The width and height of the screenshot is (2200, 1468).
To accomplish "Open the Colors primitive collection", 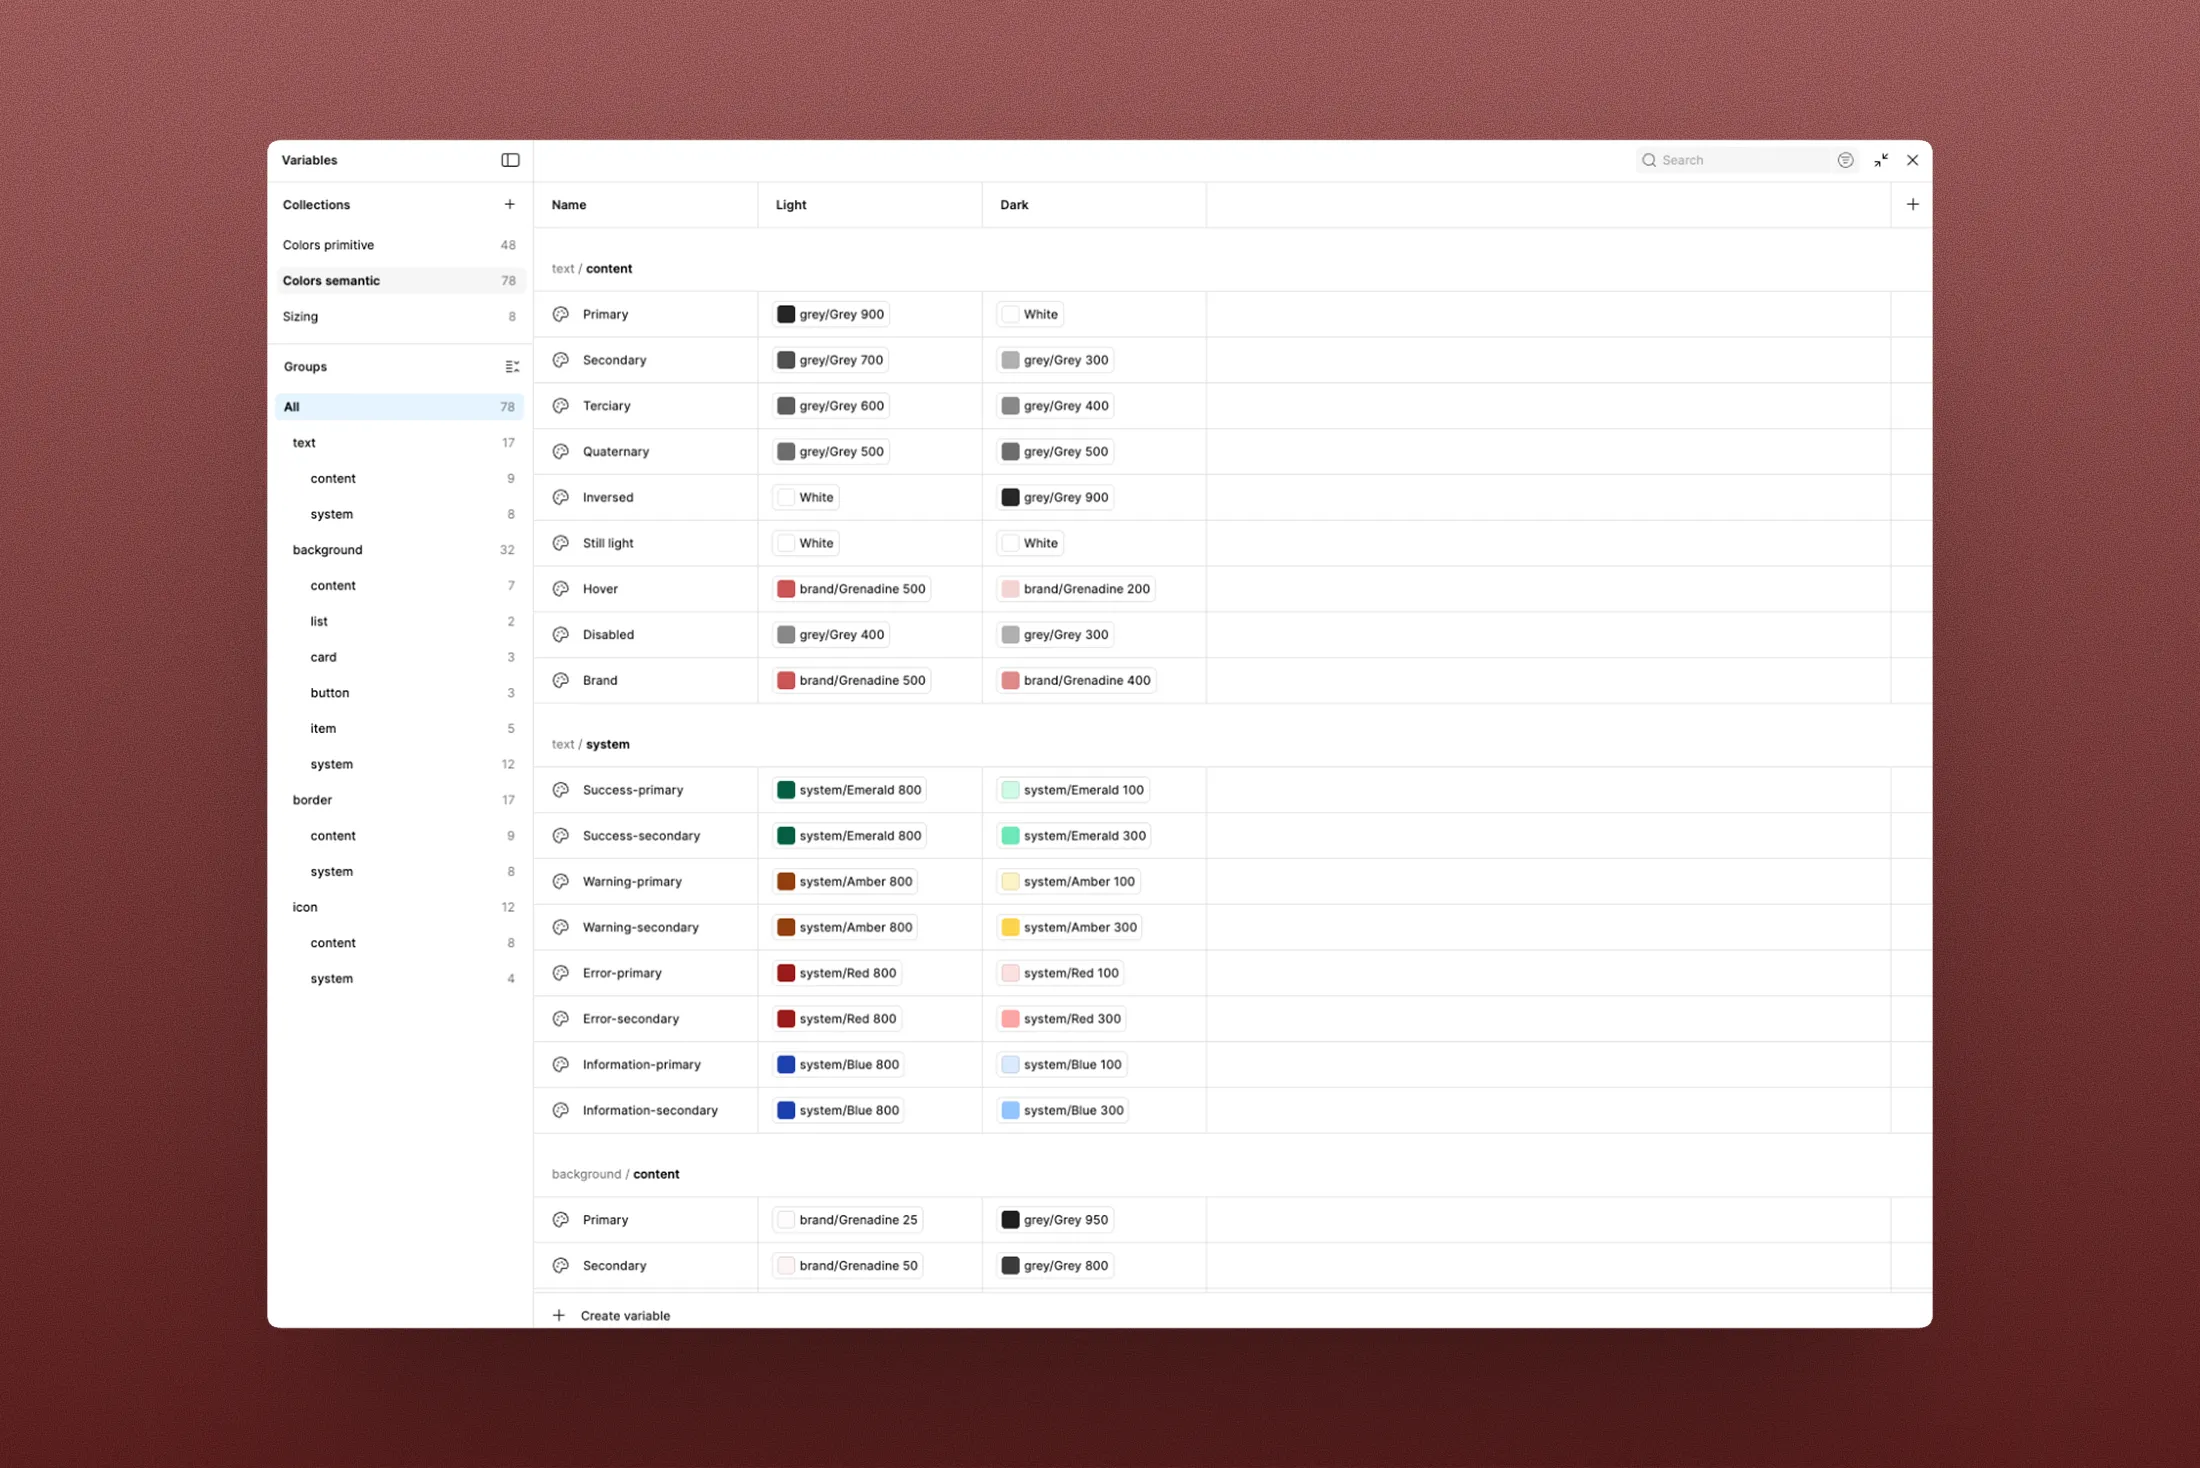I will pos(400,245).
